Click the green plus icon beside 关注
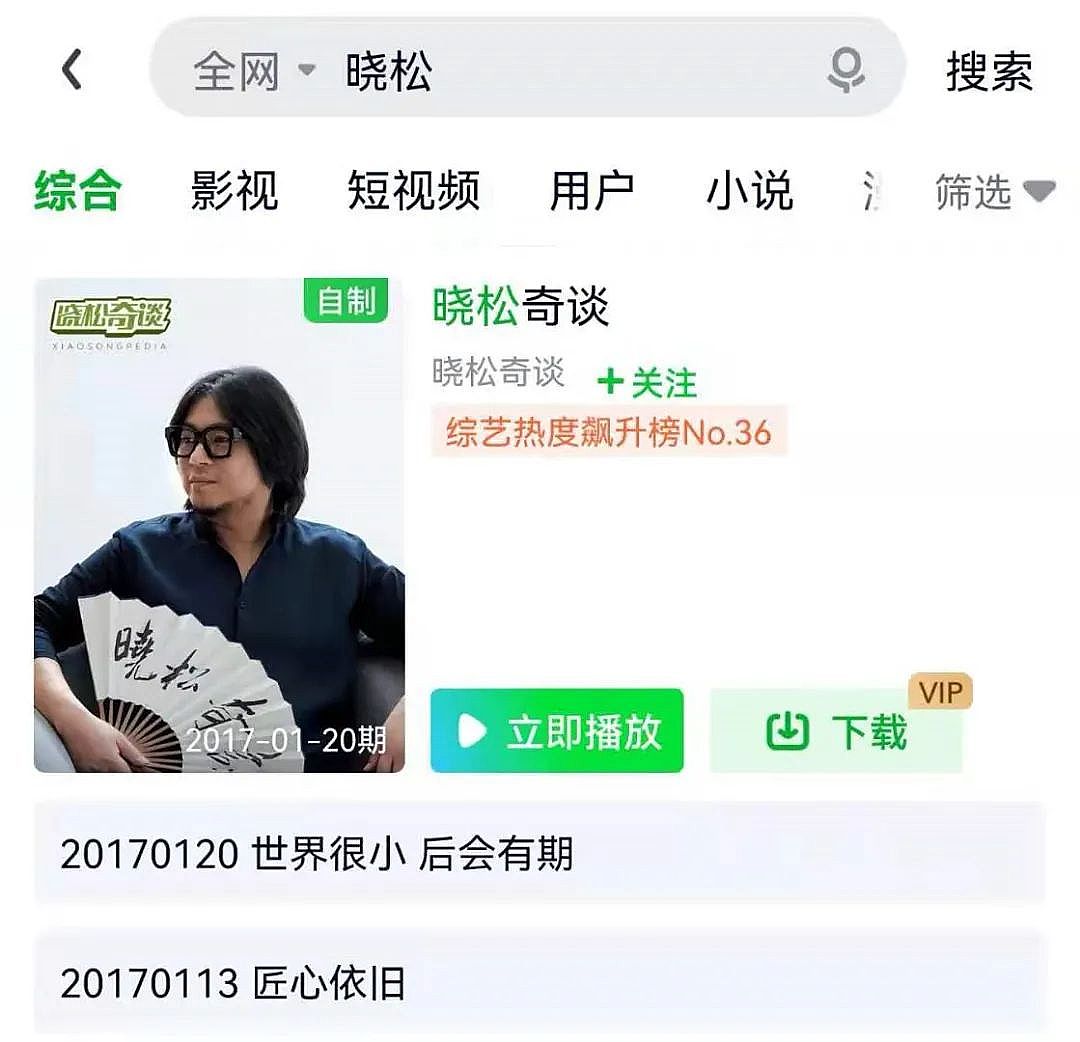The width and height of the screenshot is (1080, 1042). point(610,381)
